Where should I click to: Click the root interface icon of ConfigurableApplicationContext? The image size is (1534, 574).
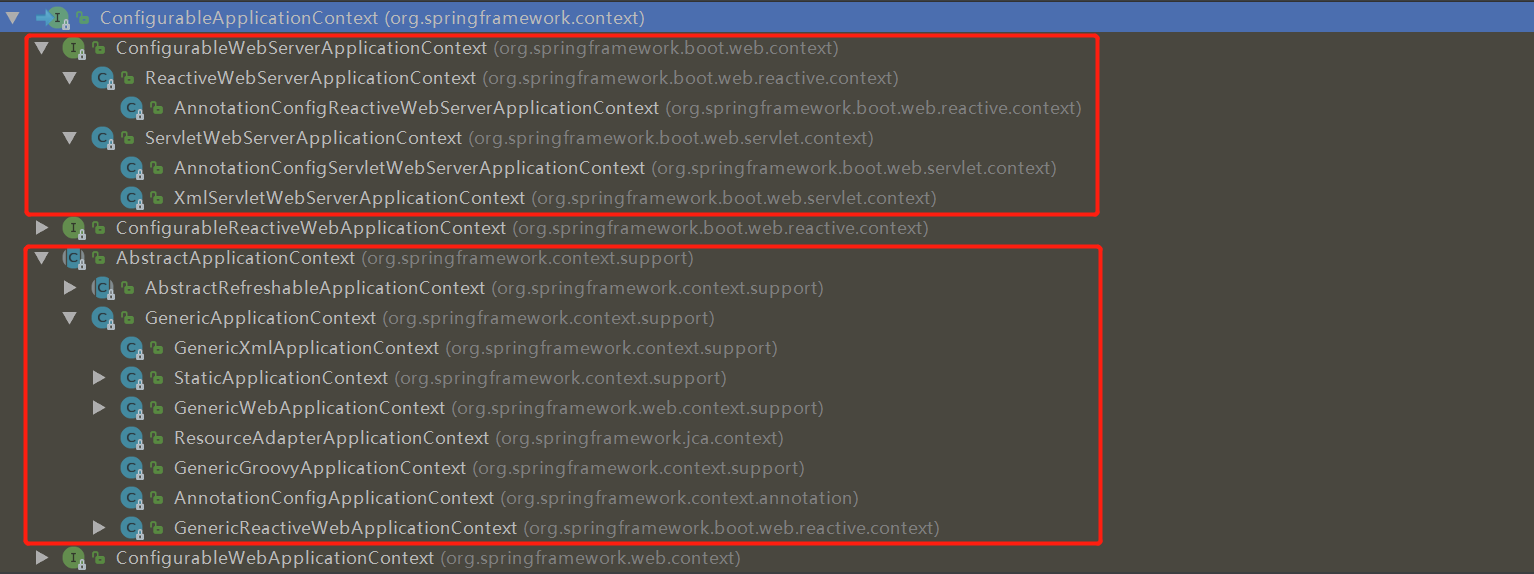click(56, 18)
